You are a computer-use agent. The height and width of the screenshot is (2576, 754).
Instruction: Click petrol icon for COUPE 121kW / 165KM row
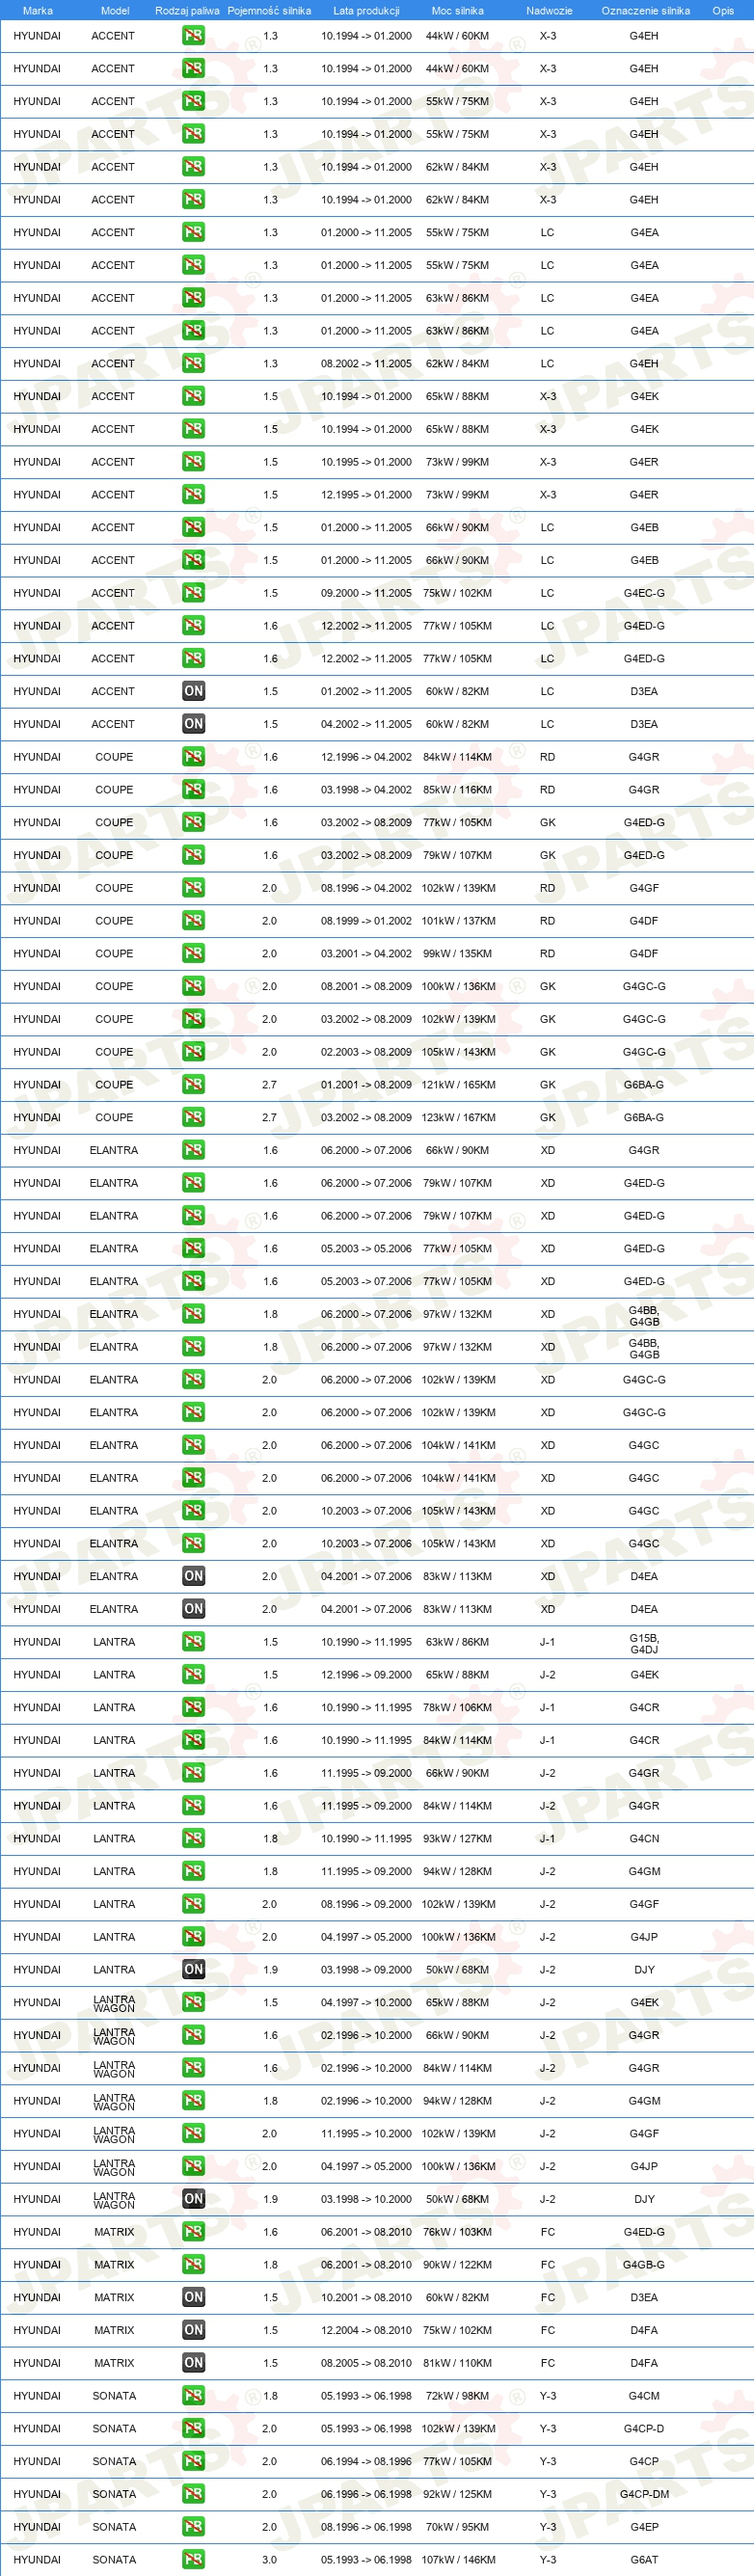tap(193, 1085)
